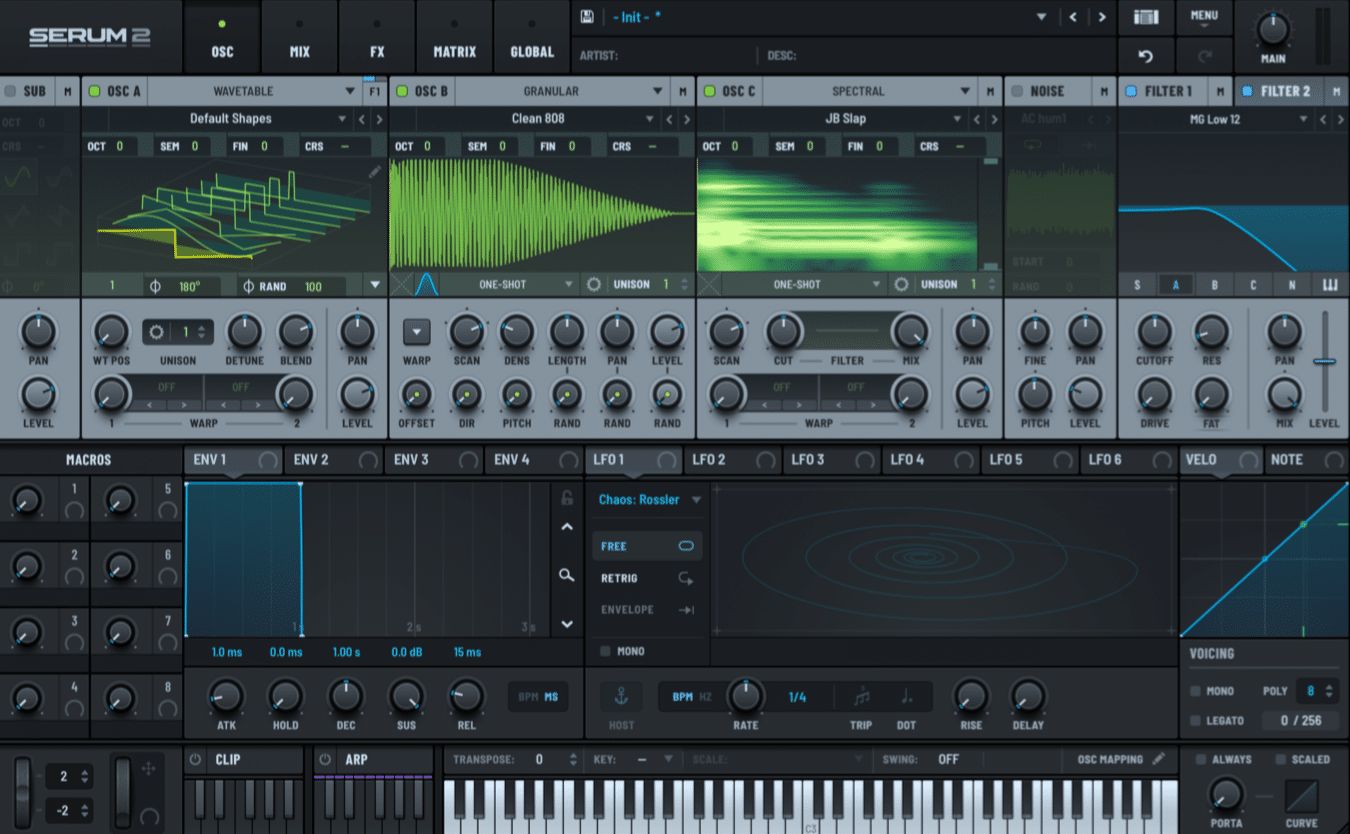This screenshot has height=834, width=1350.
Task: Open the Default Shapes wavetable dropdown
Action: click(230, 118)
